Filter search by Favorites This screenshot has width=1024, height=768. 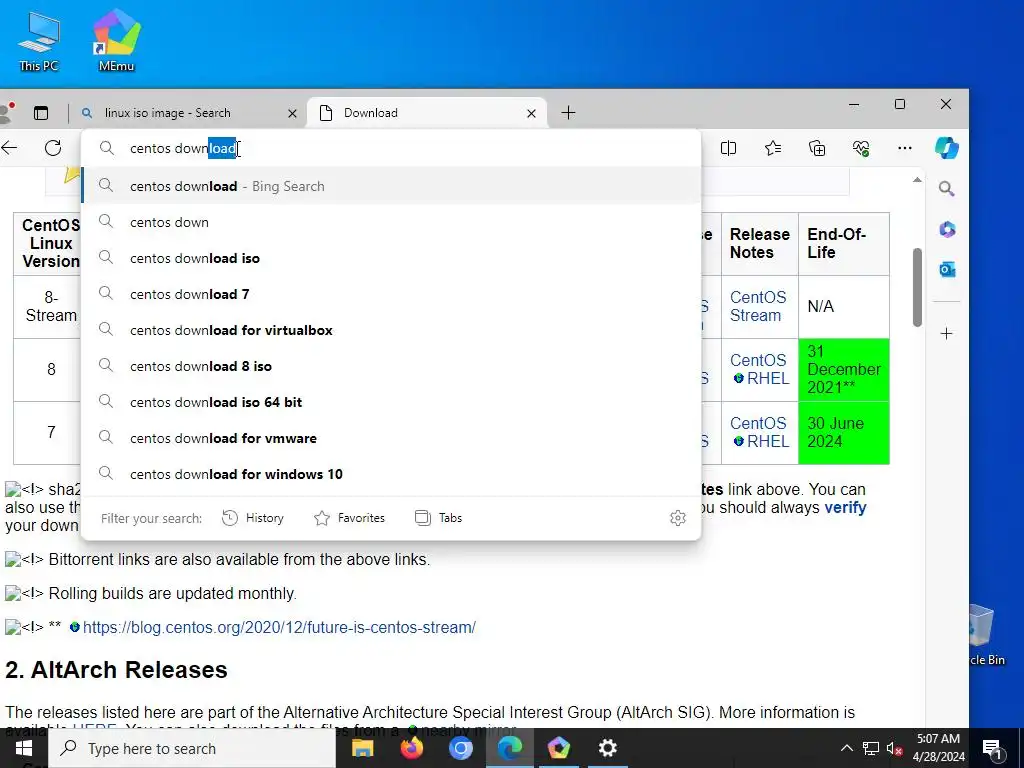[x=349, y=518]
